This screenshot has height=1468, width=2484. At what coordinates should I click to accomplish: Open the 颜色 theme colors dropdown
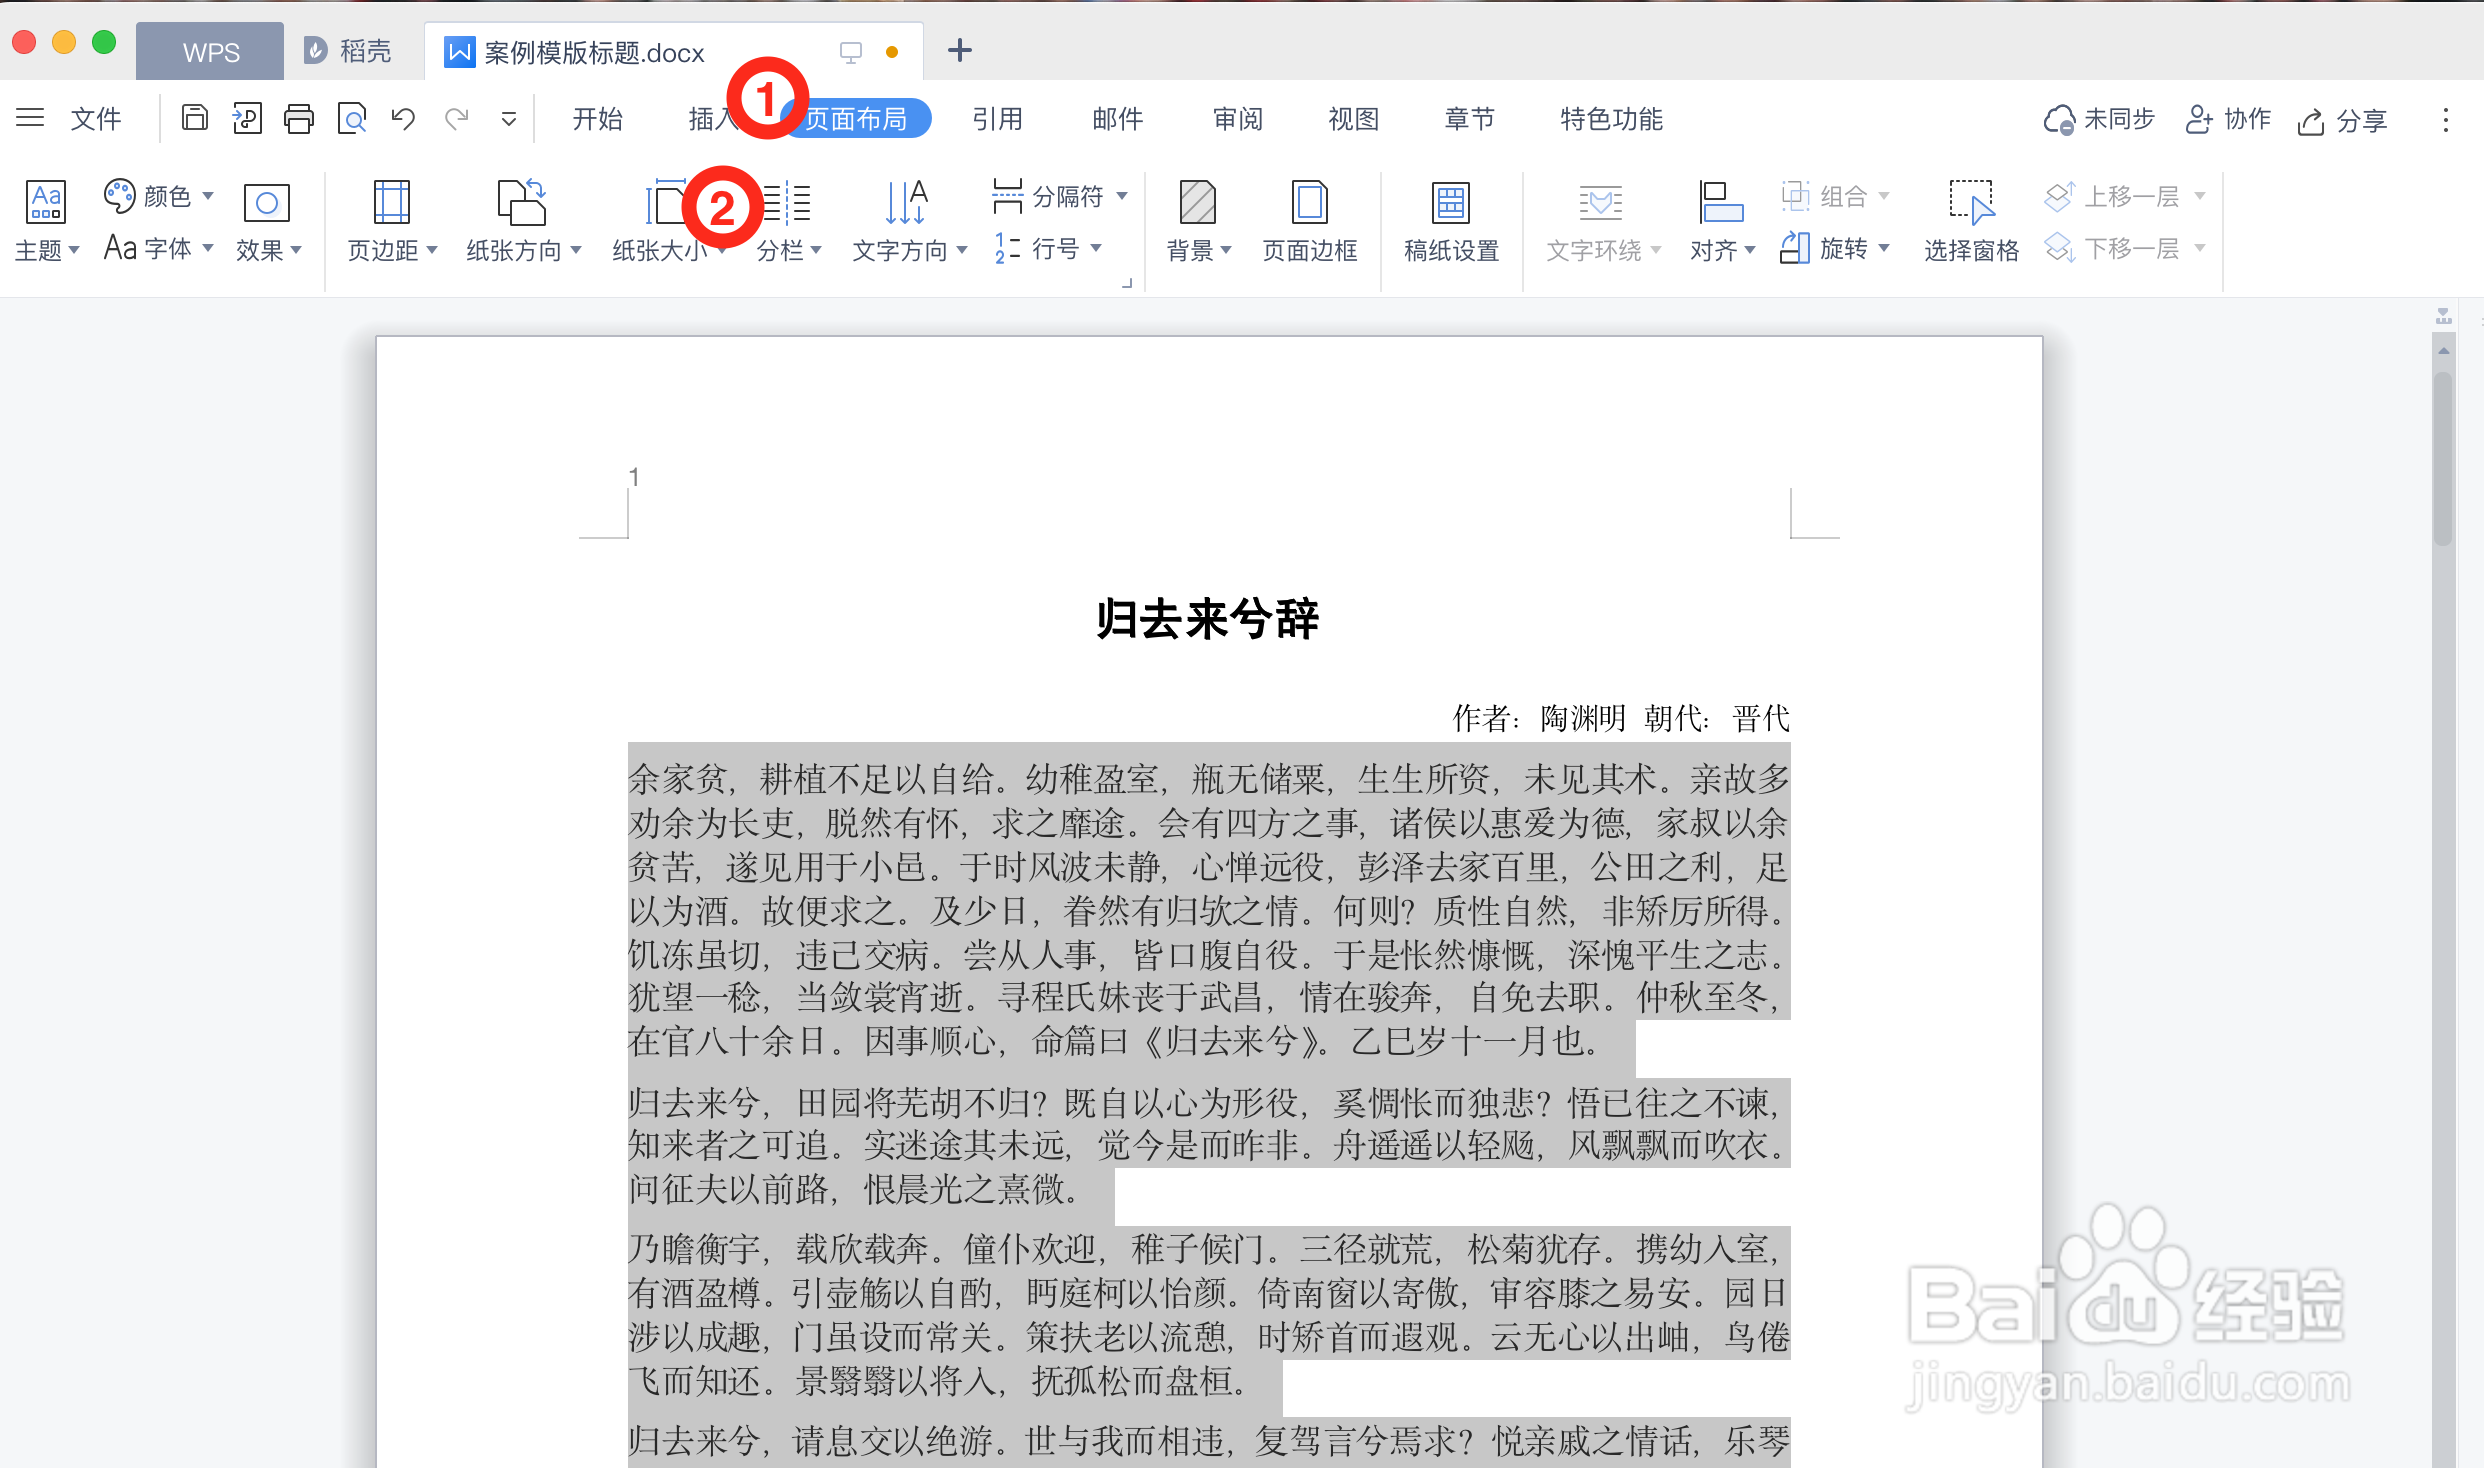159,196
